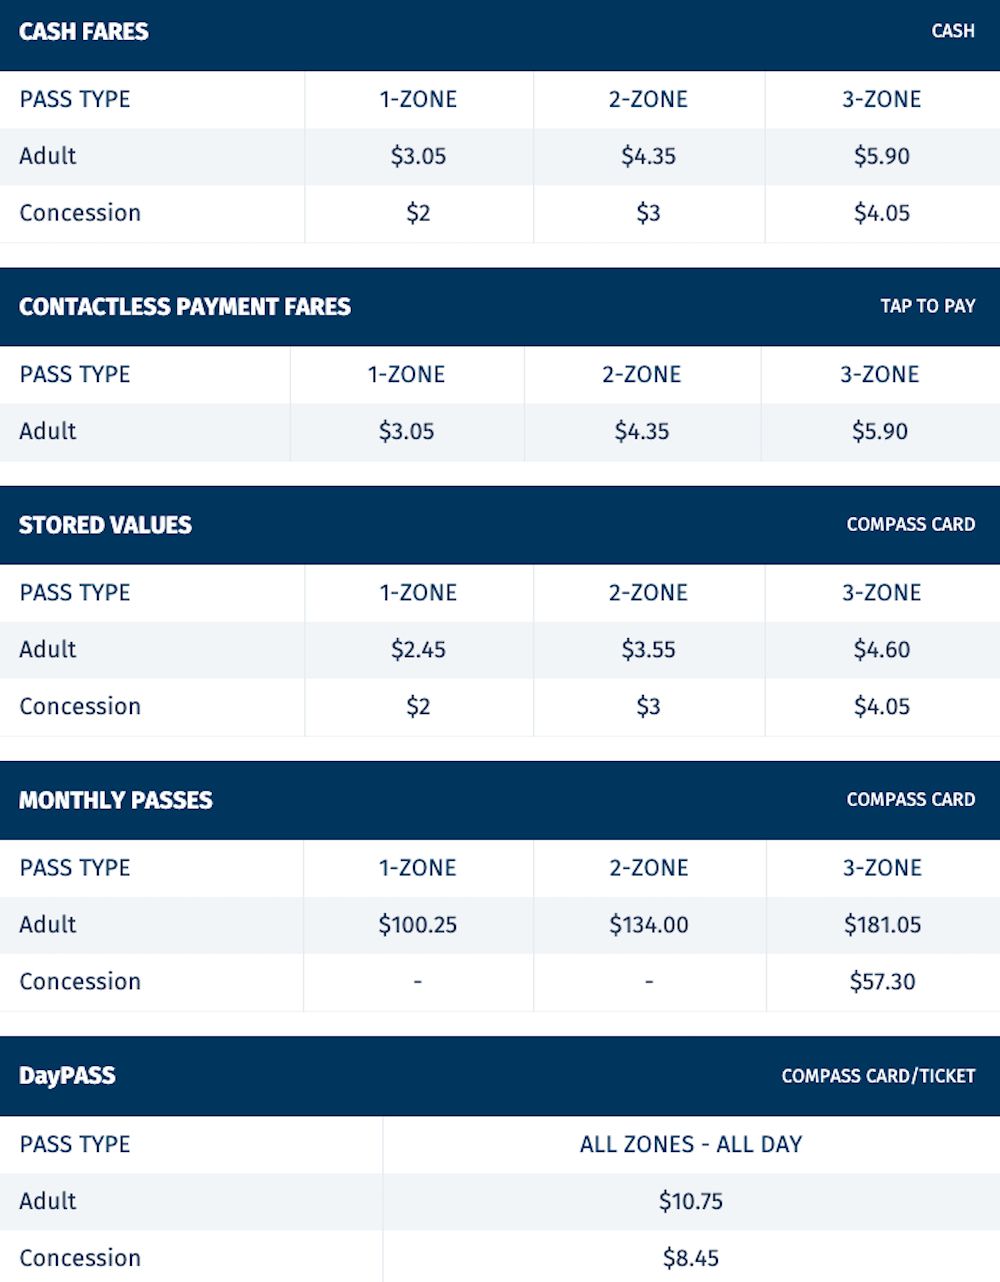Click the contactless Adult 2-Zone $4.35 cell
The width and height of the screenshot is (1000, 1282).
point(642,431)
